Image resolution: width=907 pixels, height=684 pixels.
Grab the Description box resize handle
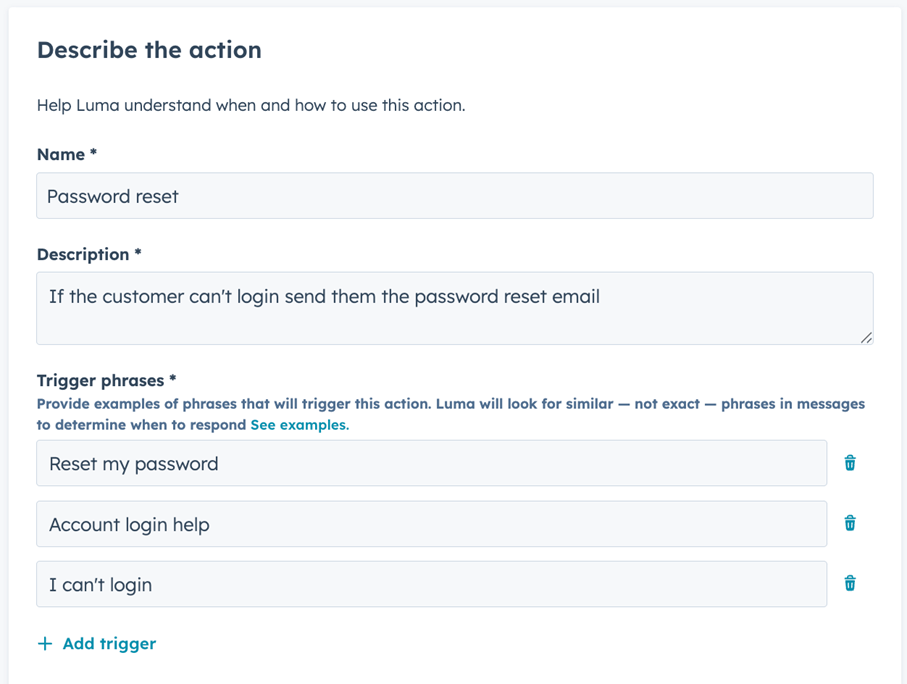[866, 337]
